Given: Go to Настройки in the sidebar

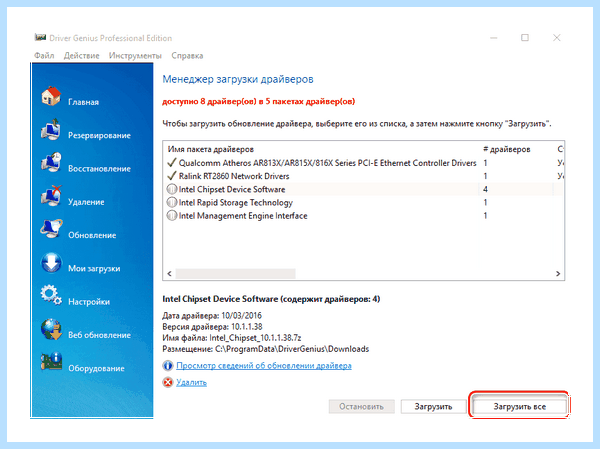Looking at the screenshot, I should coord(89,302).
